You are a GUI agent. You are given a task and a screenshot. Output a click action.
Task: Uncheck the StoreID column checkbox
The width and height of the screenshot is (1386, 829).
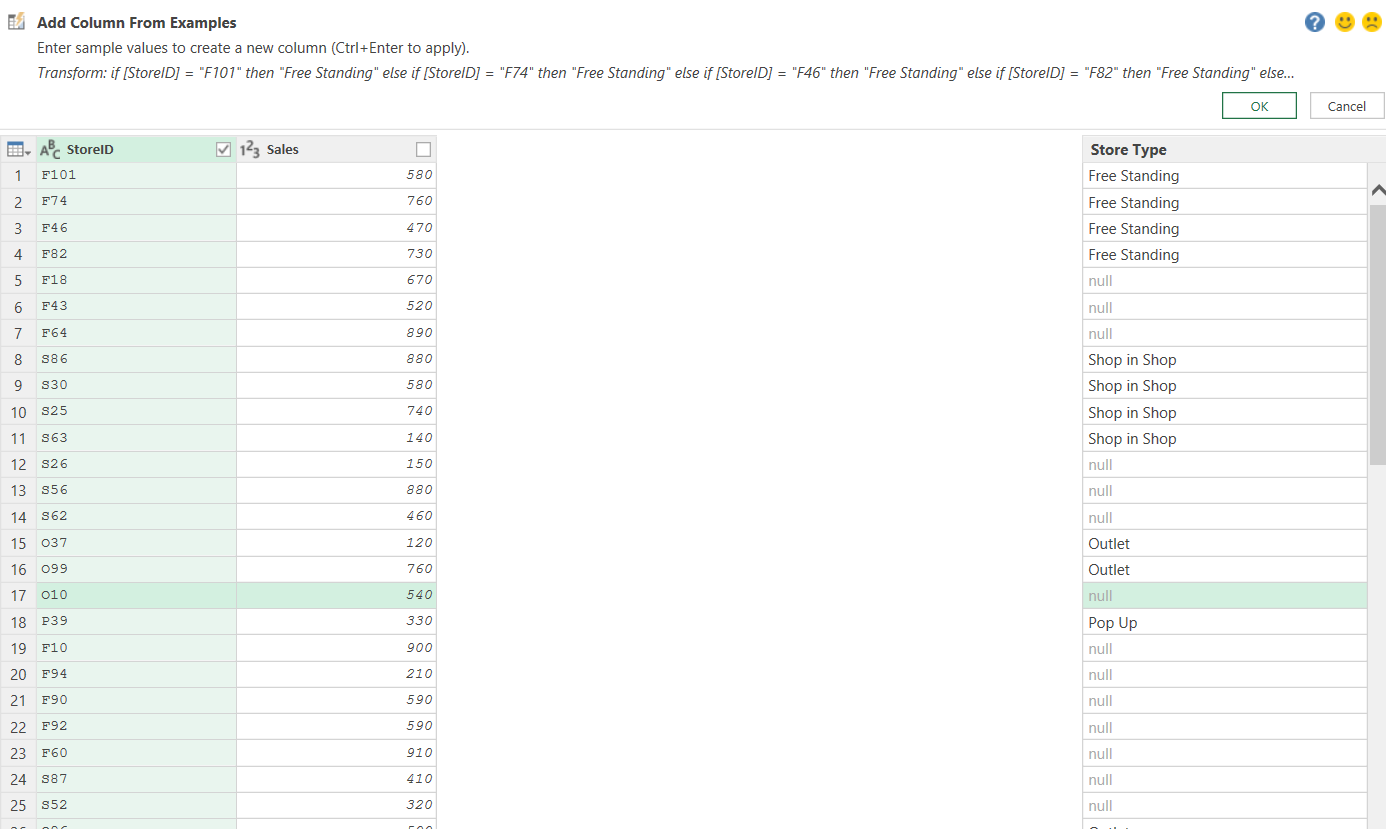[224, 150]
